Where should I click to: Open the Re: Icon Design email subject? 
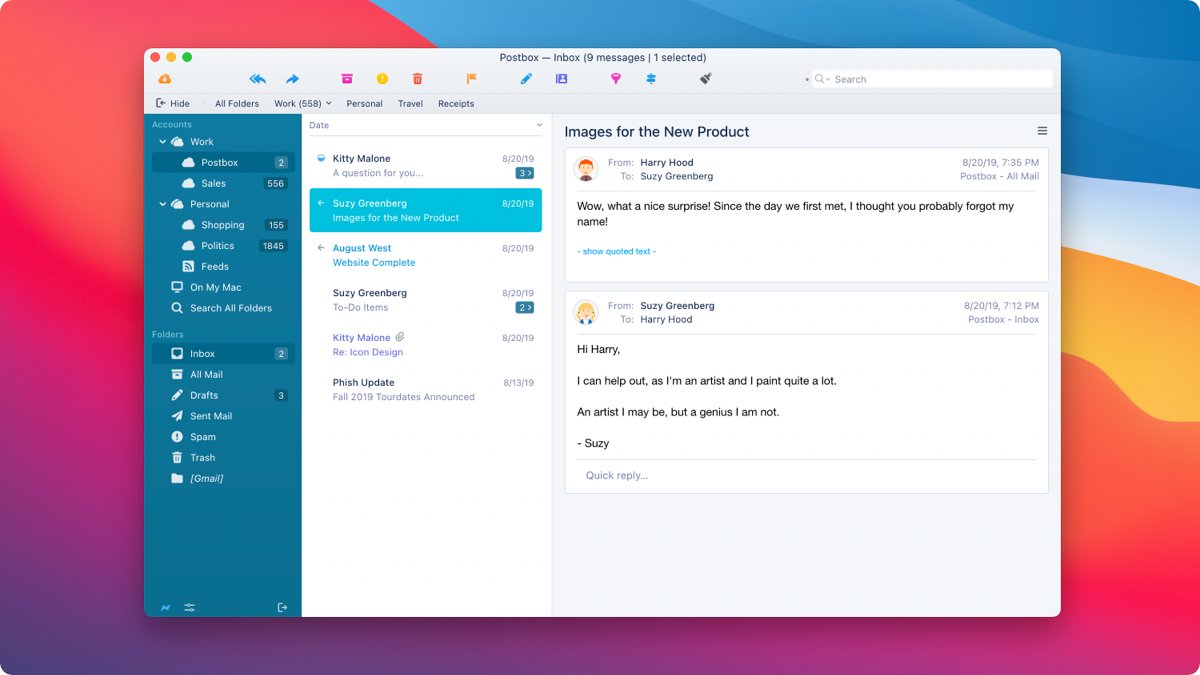click(368, 352)
